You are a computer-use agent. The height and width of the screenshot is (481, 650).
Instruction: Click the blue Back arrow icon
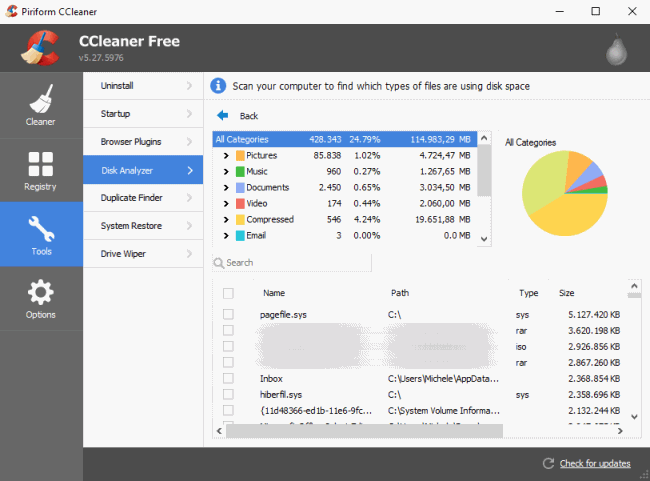[223, 115]
